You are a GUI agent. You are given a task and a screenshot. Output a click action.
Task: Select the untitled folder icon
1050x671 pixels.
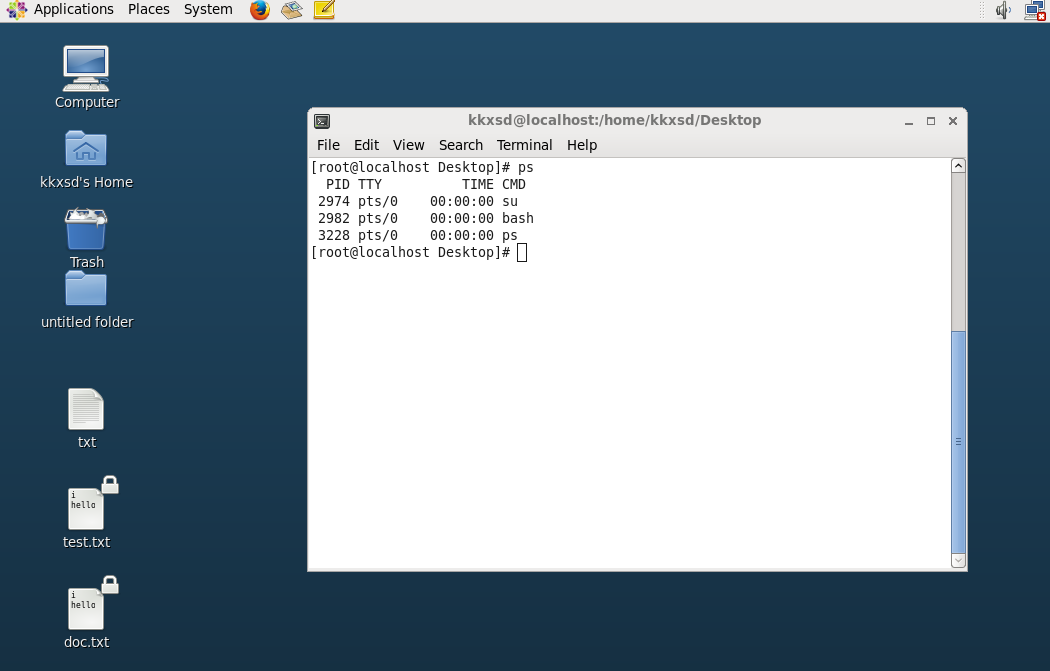click(86, 289)
